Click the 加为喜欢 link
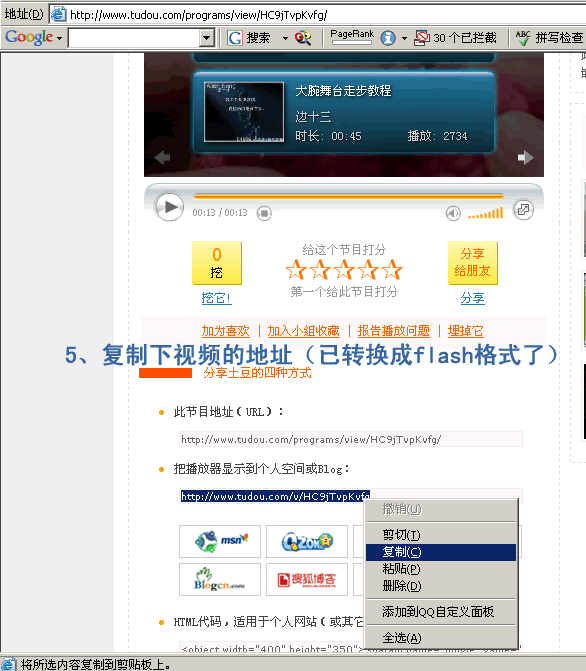Viewport: 586px width, 671px height. click(225, 331)
